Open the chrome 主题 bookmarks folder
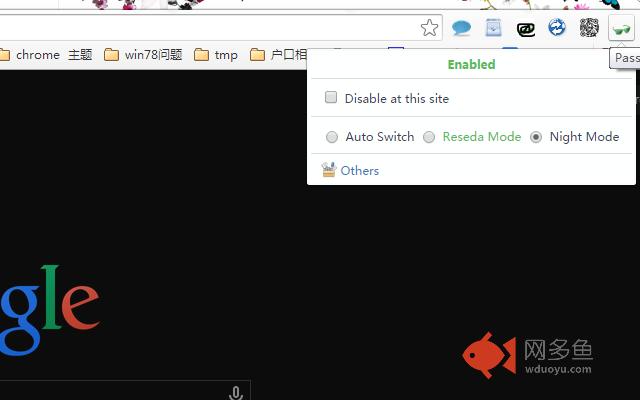Screen dimensions: 640x400 pyautogui.click(x=46, y=55)
